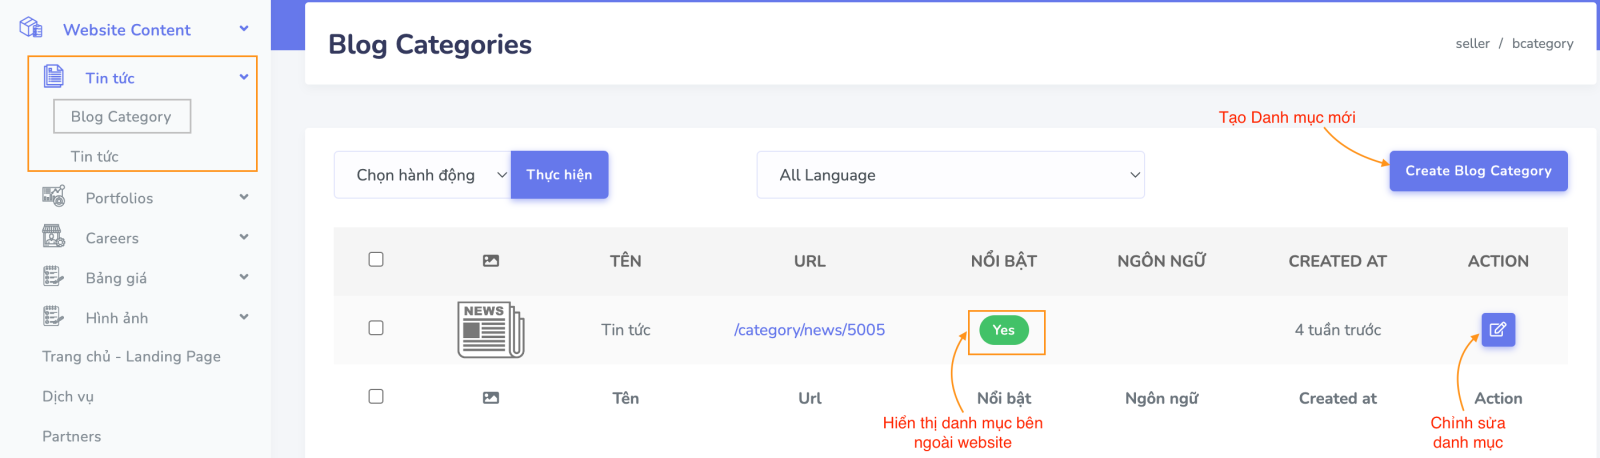Select Trang chủ - Landing Page menu item
The height and width of the screenshot is (458, 1600).
click(131, 356)
